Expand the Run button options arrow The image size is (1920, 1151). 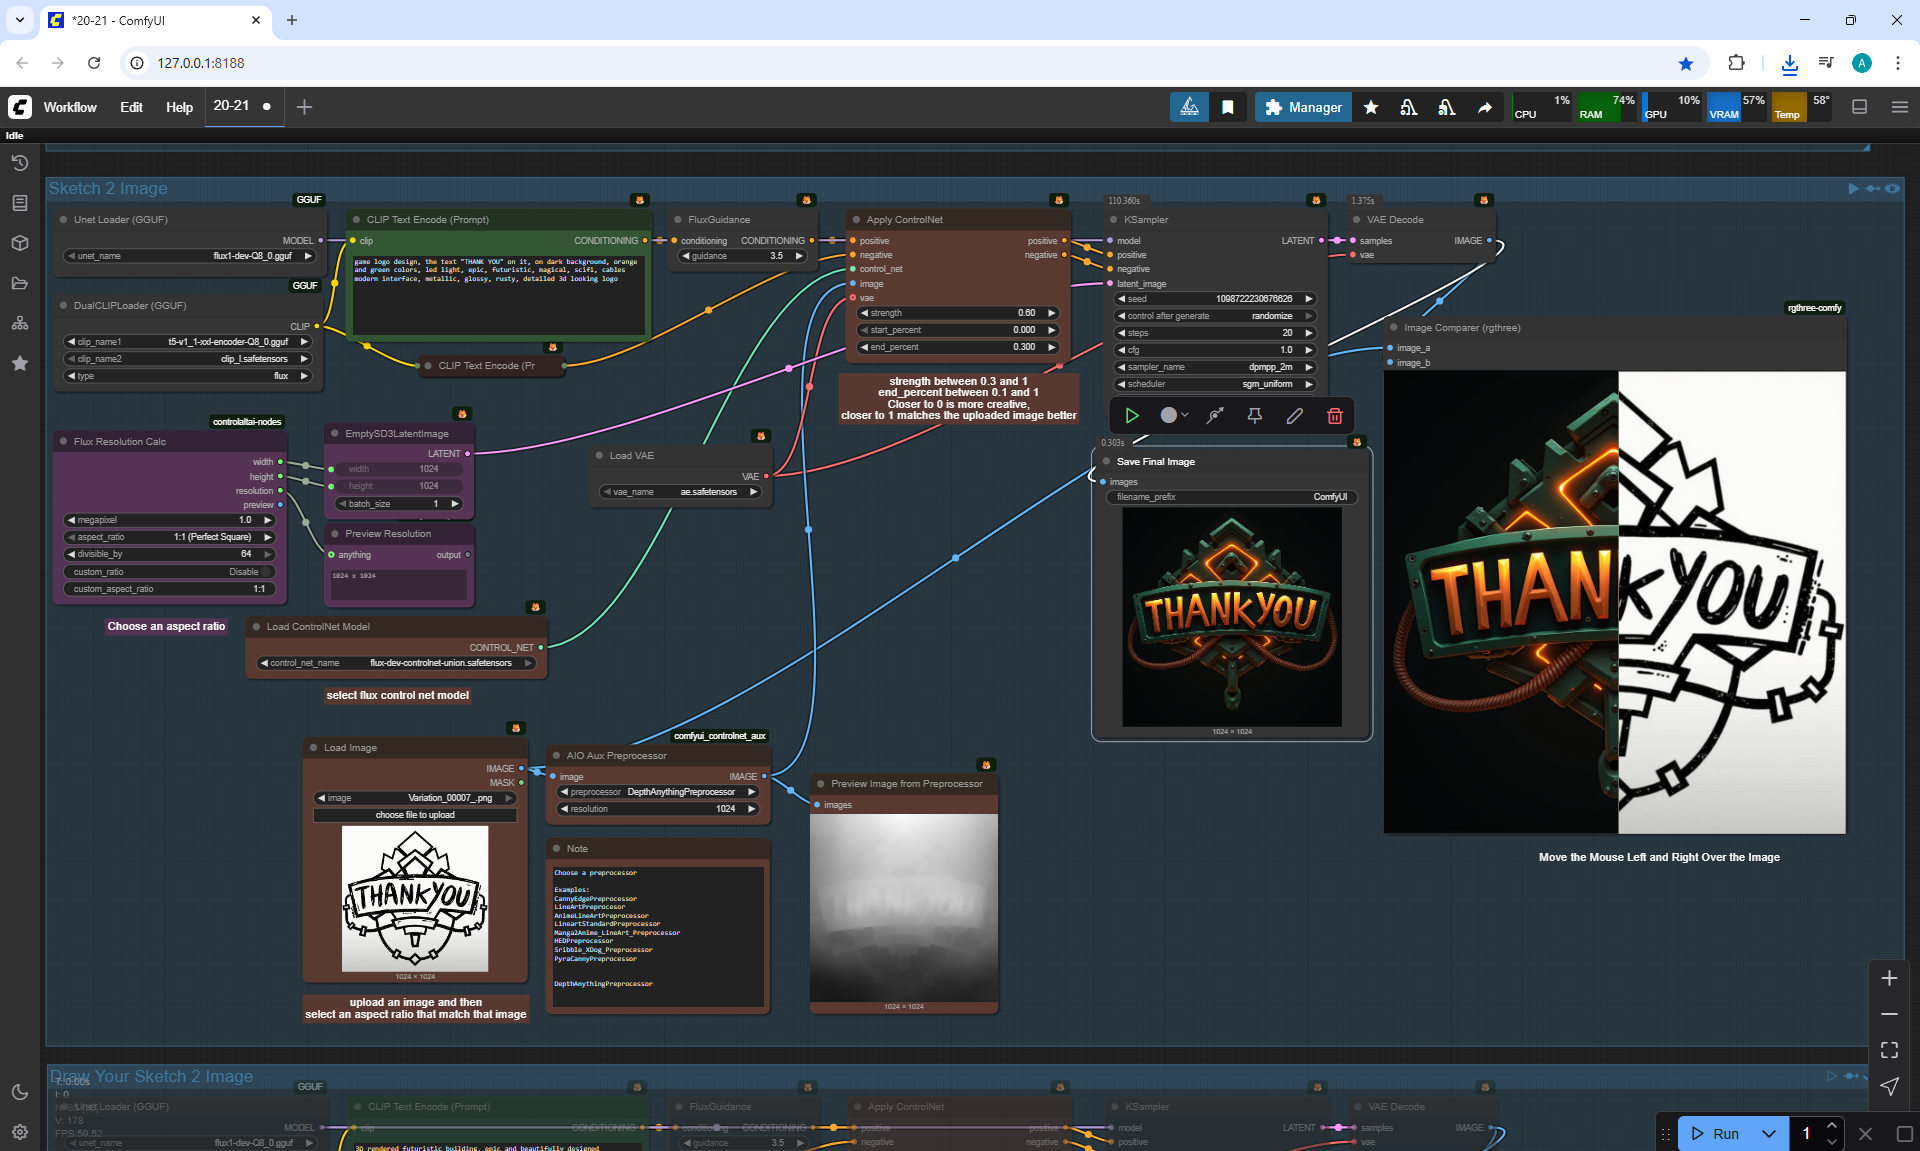click(1768, 1133)
